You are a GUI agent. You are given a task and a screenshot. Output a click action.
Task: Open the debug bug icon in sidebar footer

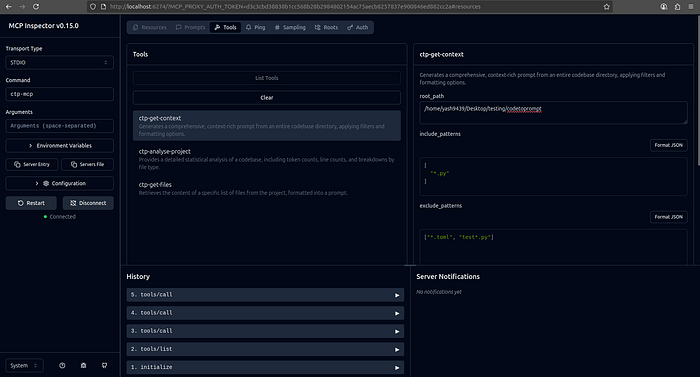[83, 365]
